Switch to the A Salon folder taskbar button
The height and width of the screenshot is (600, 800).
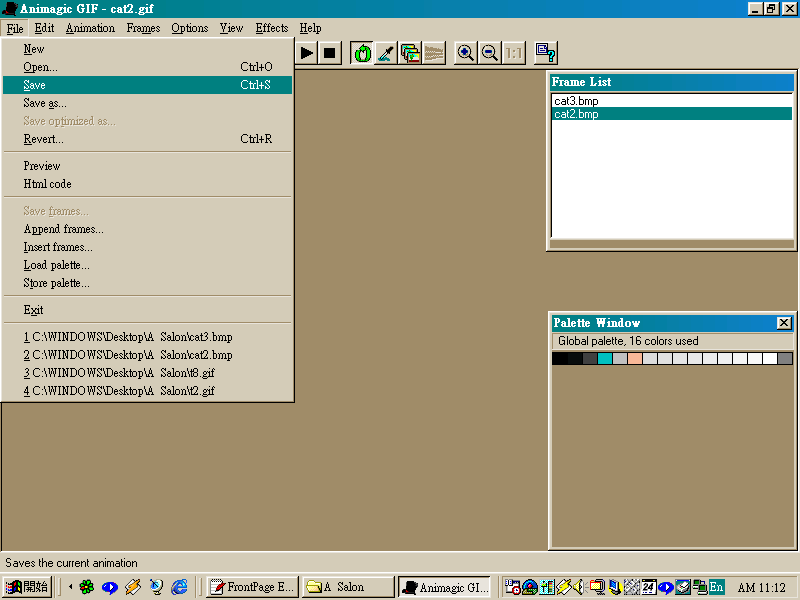(348, 587)
